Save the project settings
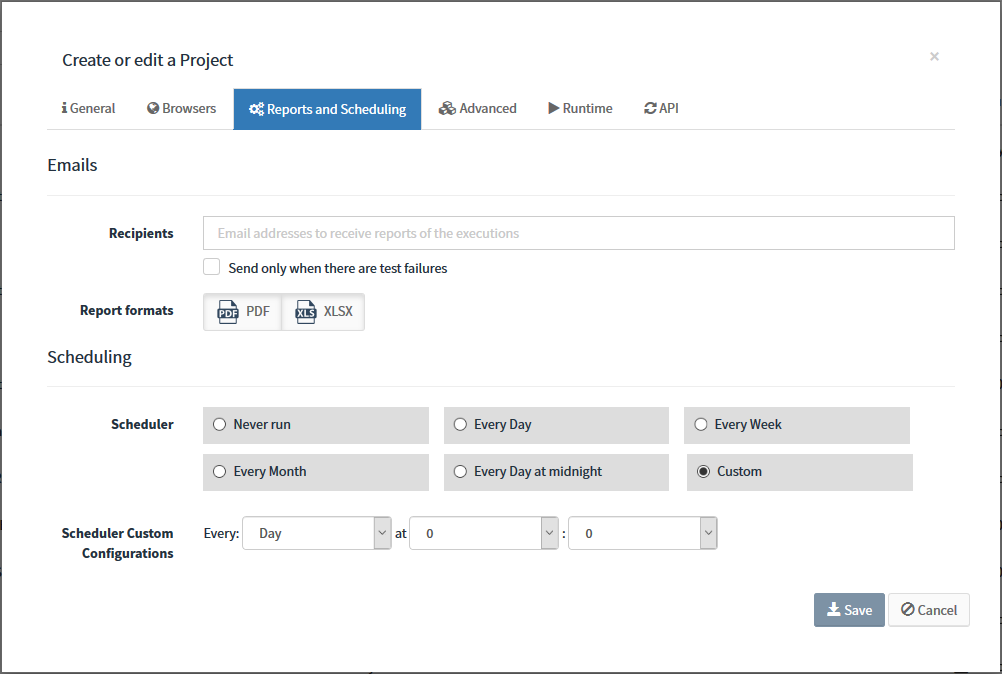 [849, 610]
